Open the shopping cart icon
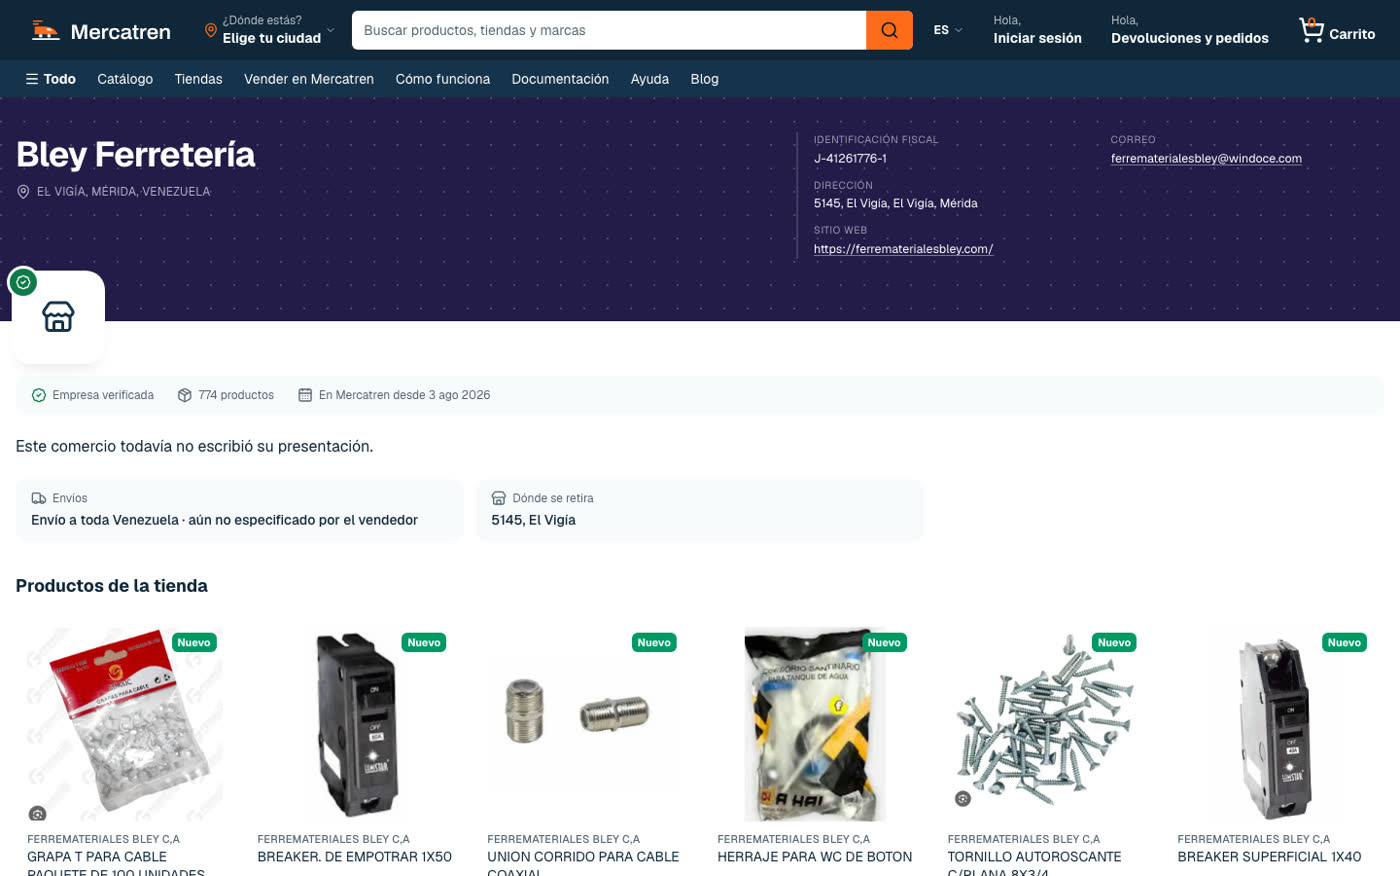 point(1311,31)
